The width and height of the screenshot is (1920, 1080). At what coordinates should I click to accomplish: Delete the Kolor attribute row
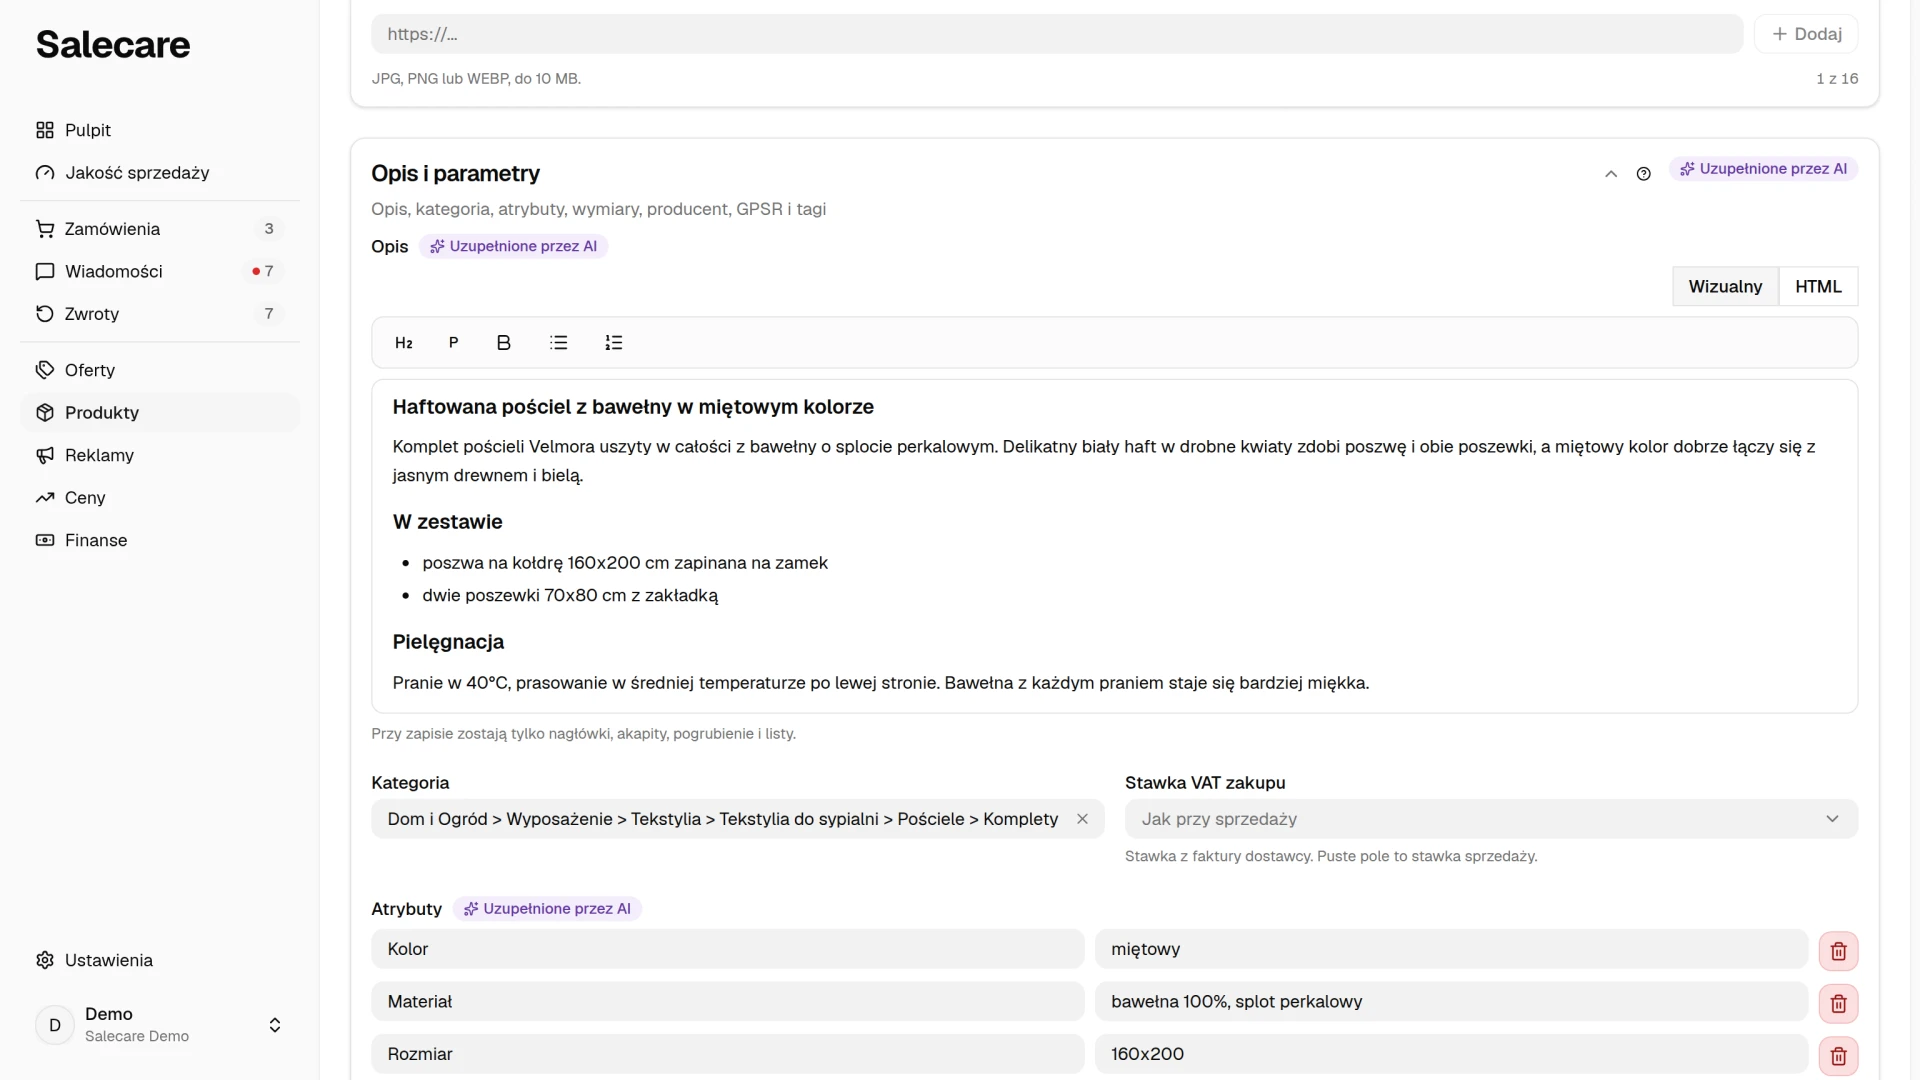1838,951
